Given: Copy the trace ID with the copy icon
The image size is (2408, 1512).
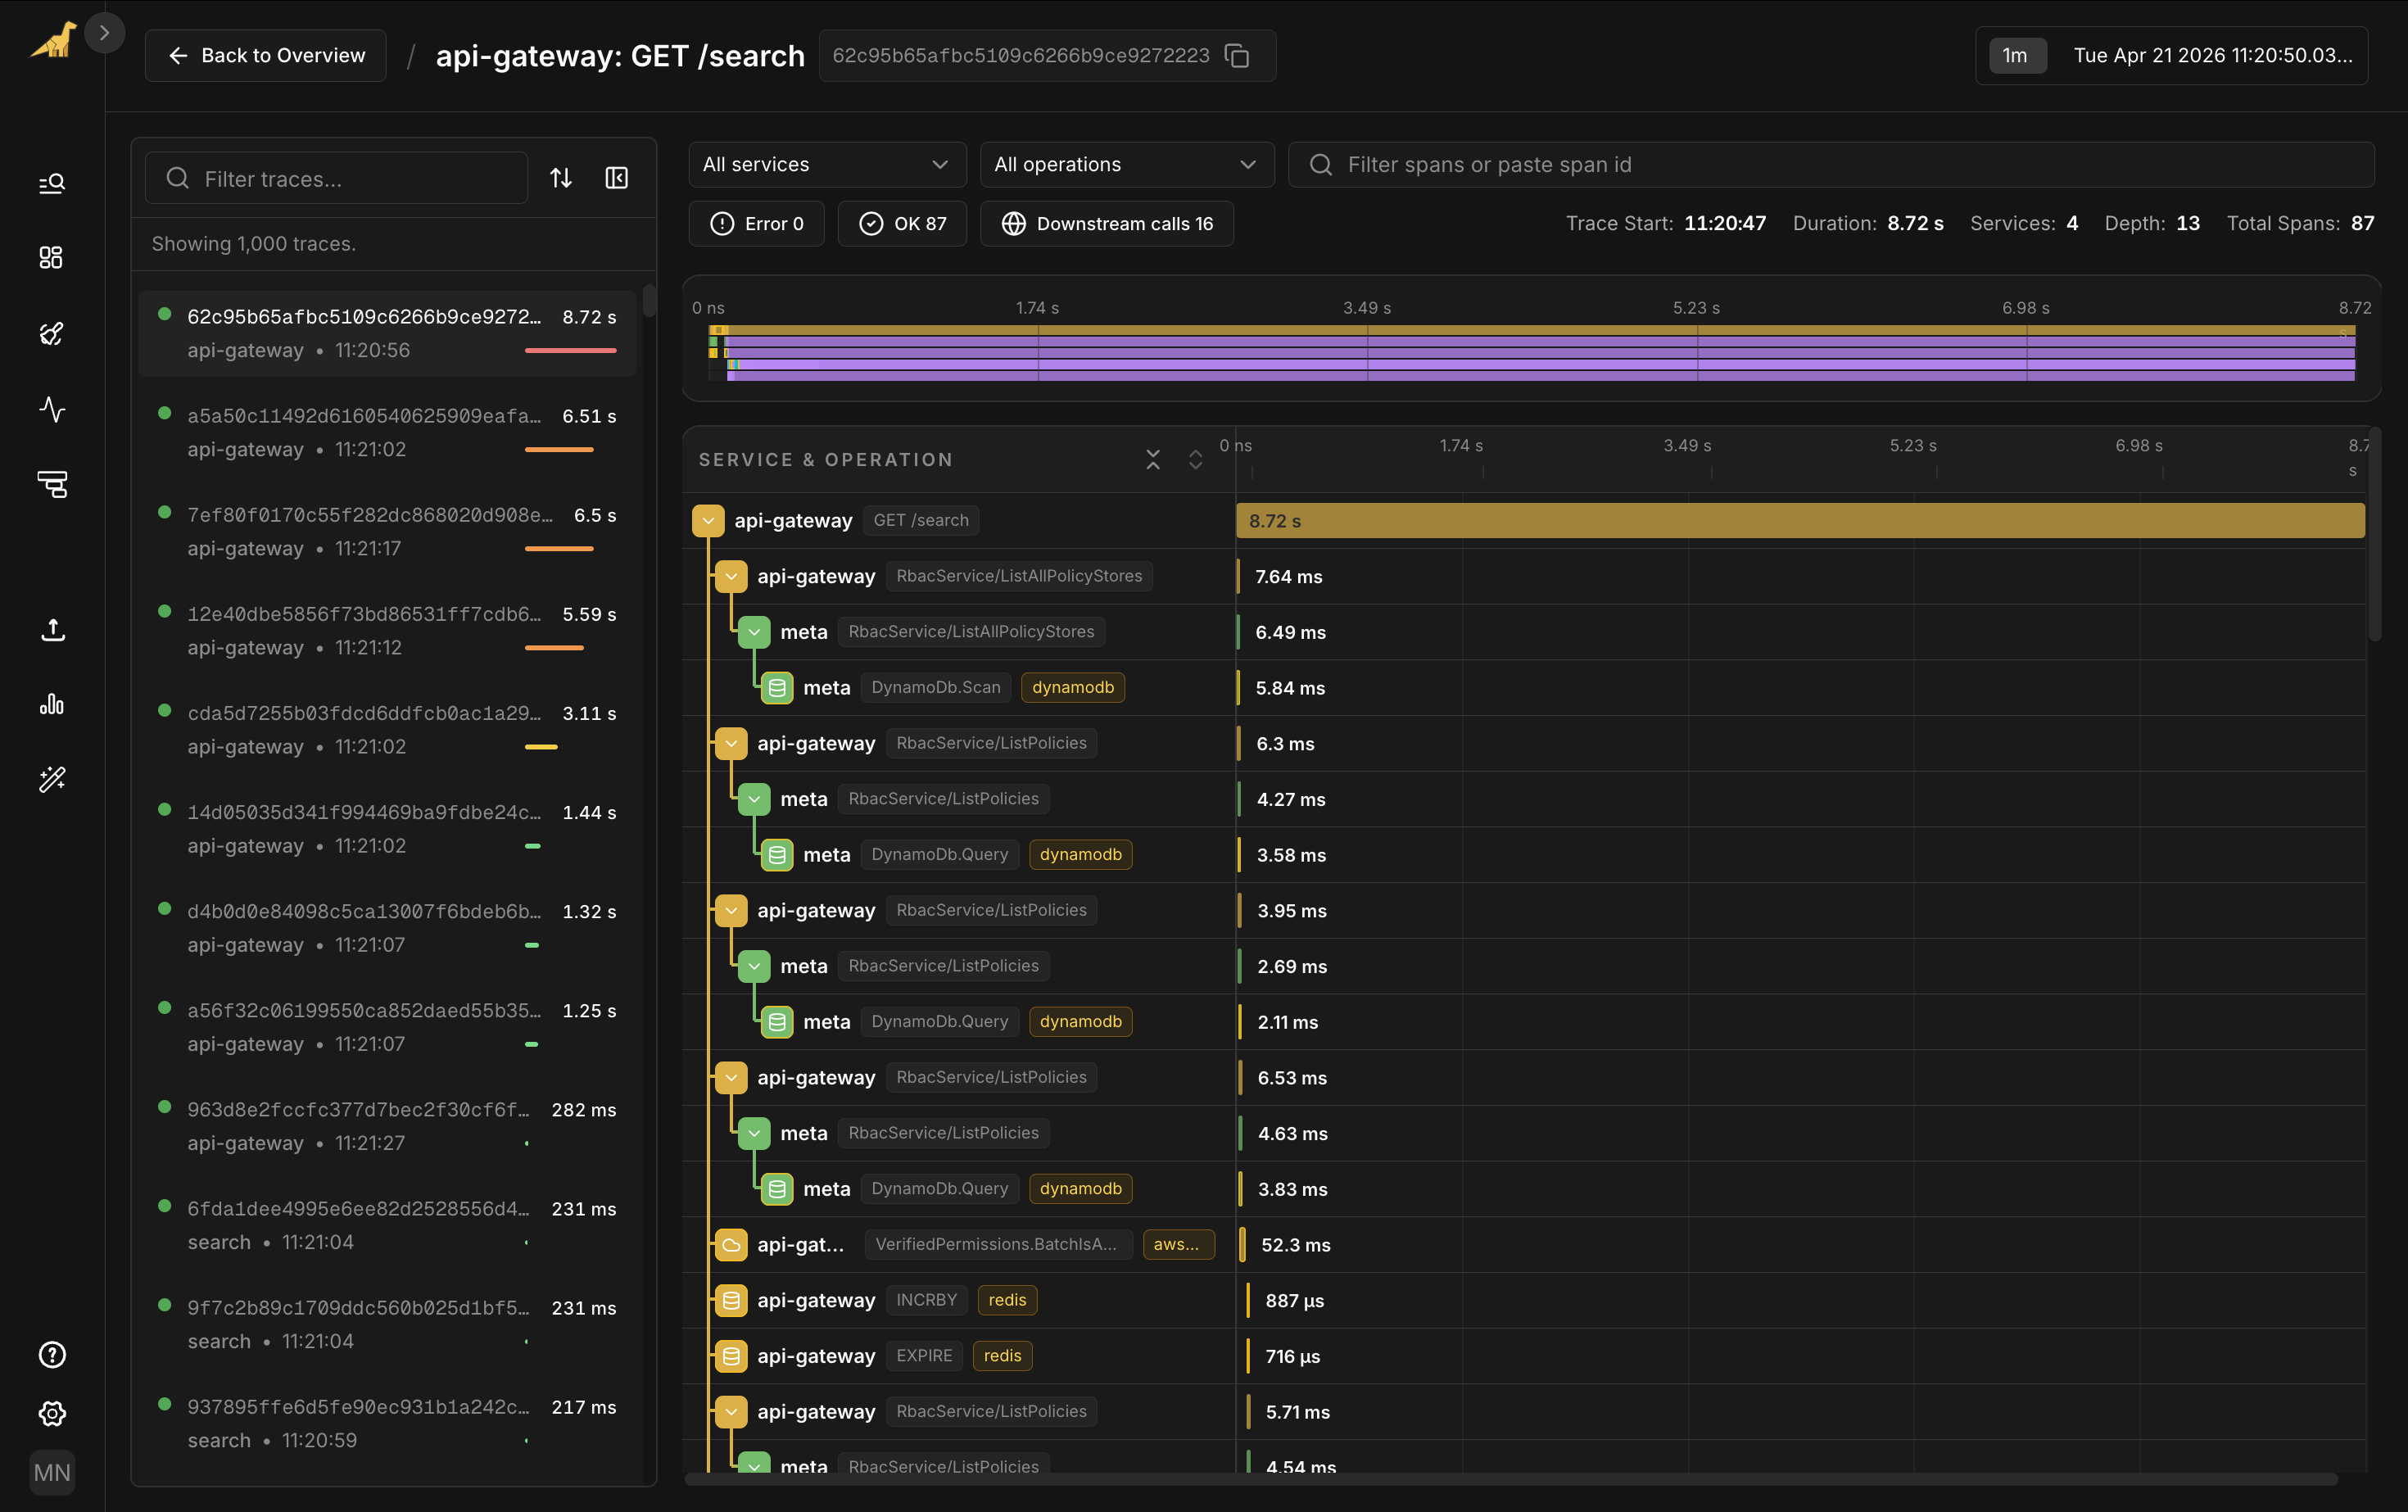Looking at the screenshot, I should click(1238, 56).
